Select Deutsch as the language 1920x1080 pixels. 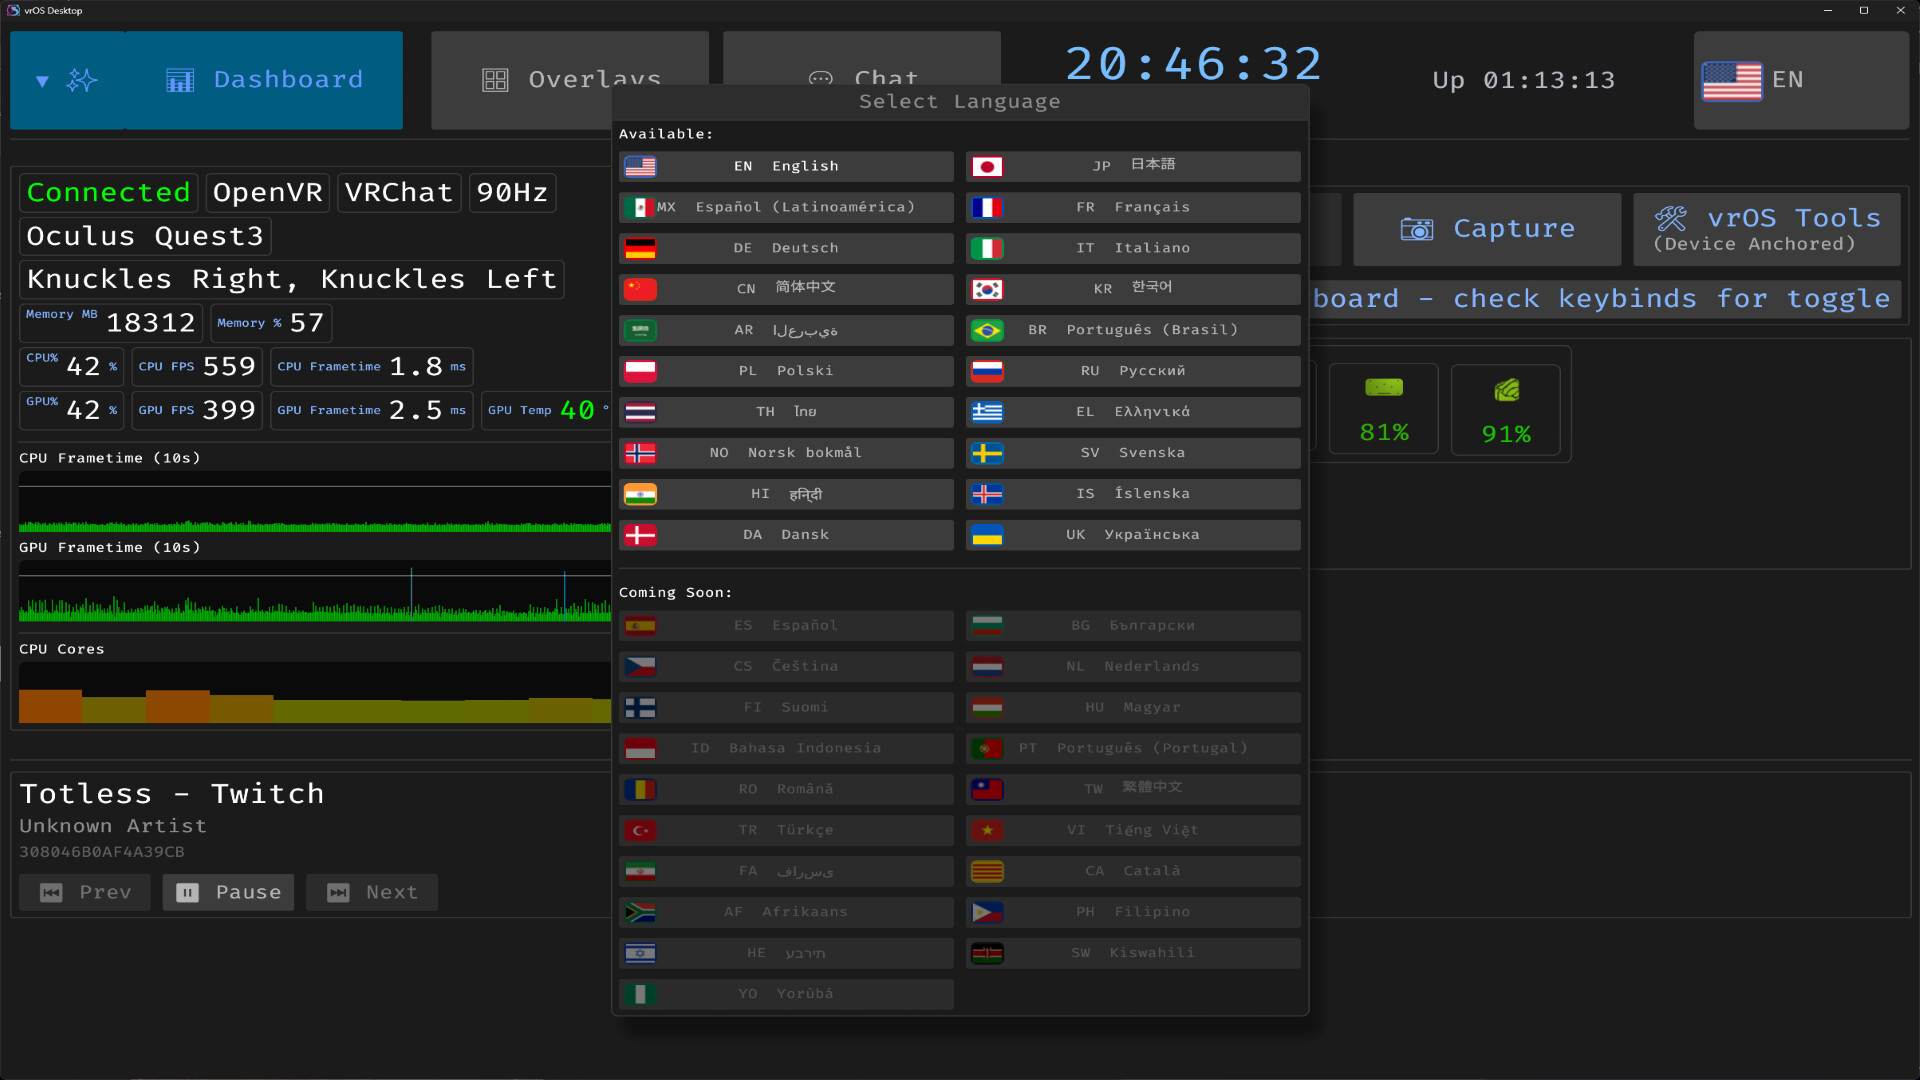pyautogui.click(x=786, y=248)
